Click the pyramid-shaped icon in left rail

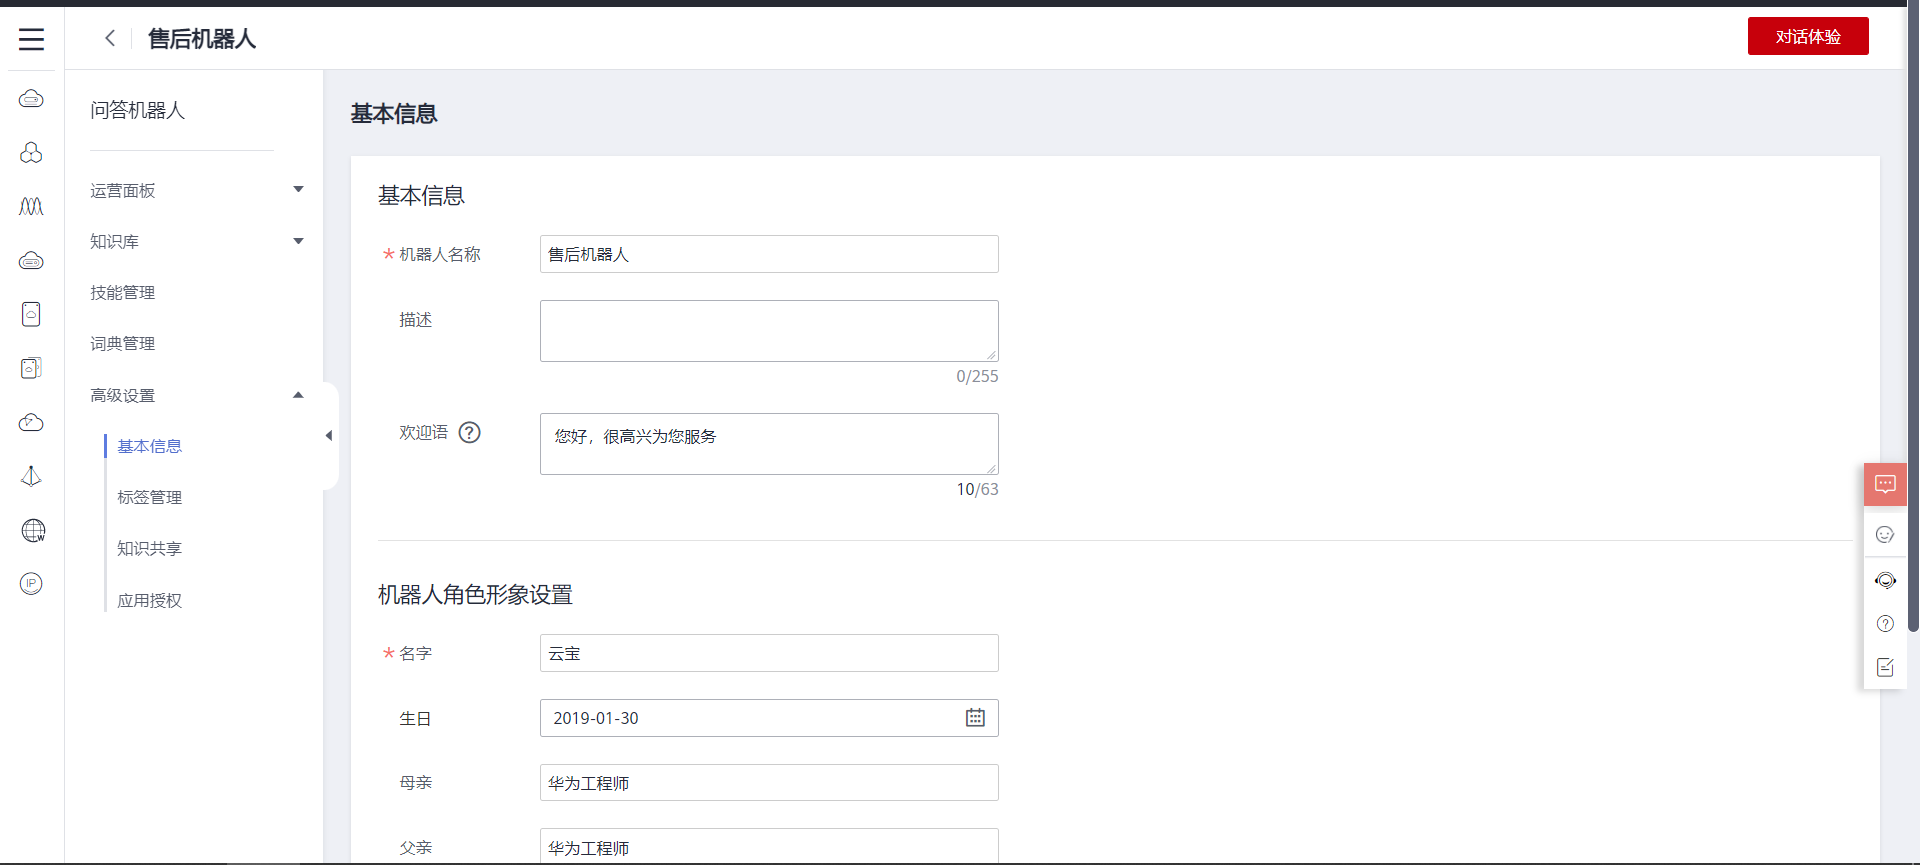[x=31, y=476]
